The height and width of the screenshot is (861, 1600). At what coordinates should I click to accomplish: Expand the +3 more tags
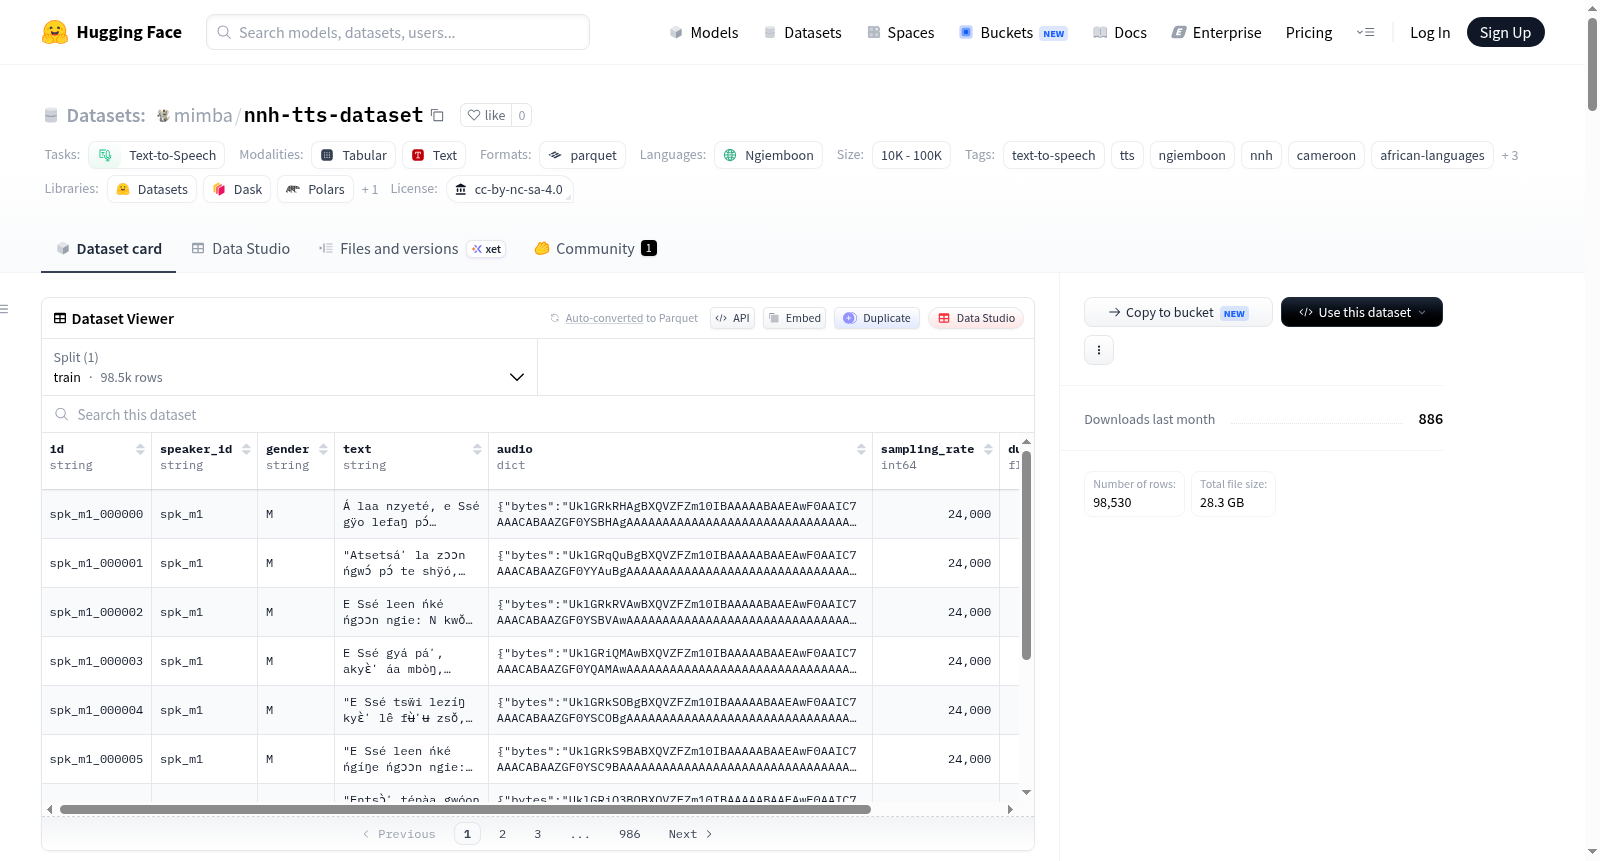[x=1510, y=155]
